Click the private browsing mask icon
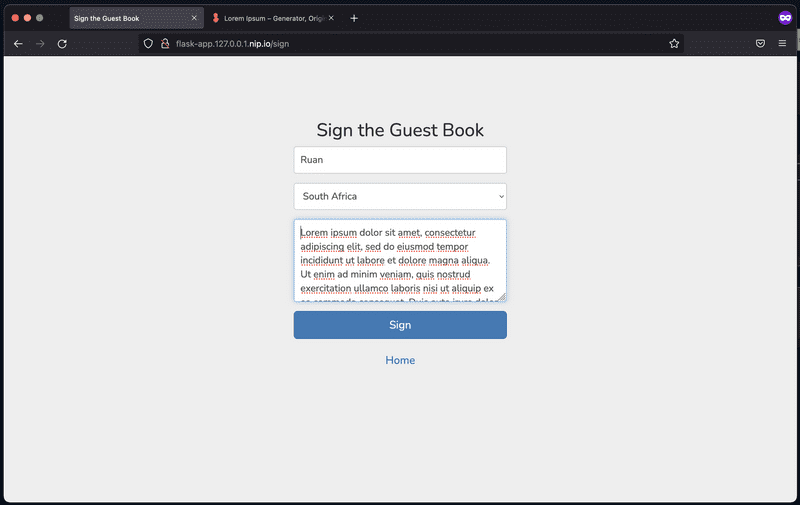800x505 pixels. 785,18
